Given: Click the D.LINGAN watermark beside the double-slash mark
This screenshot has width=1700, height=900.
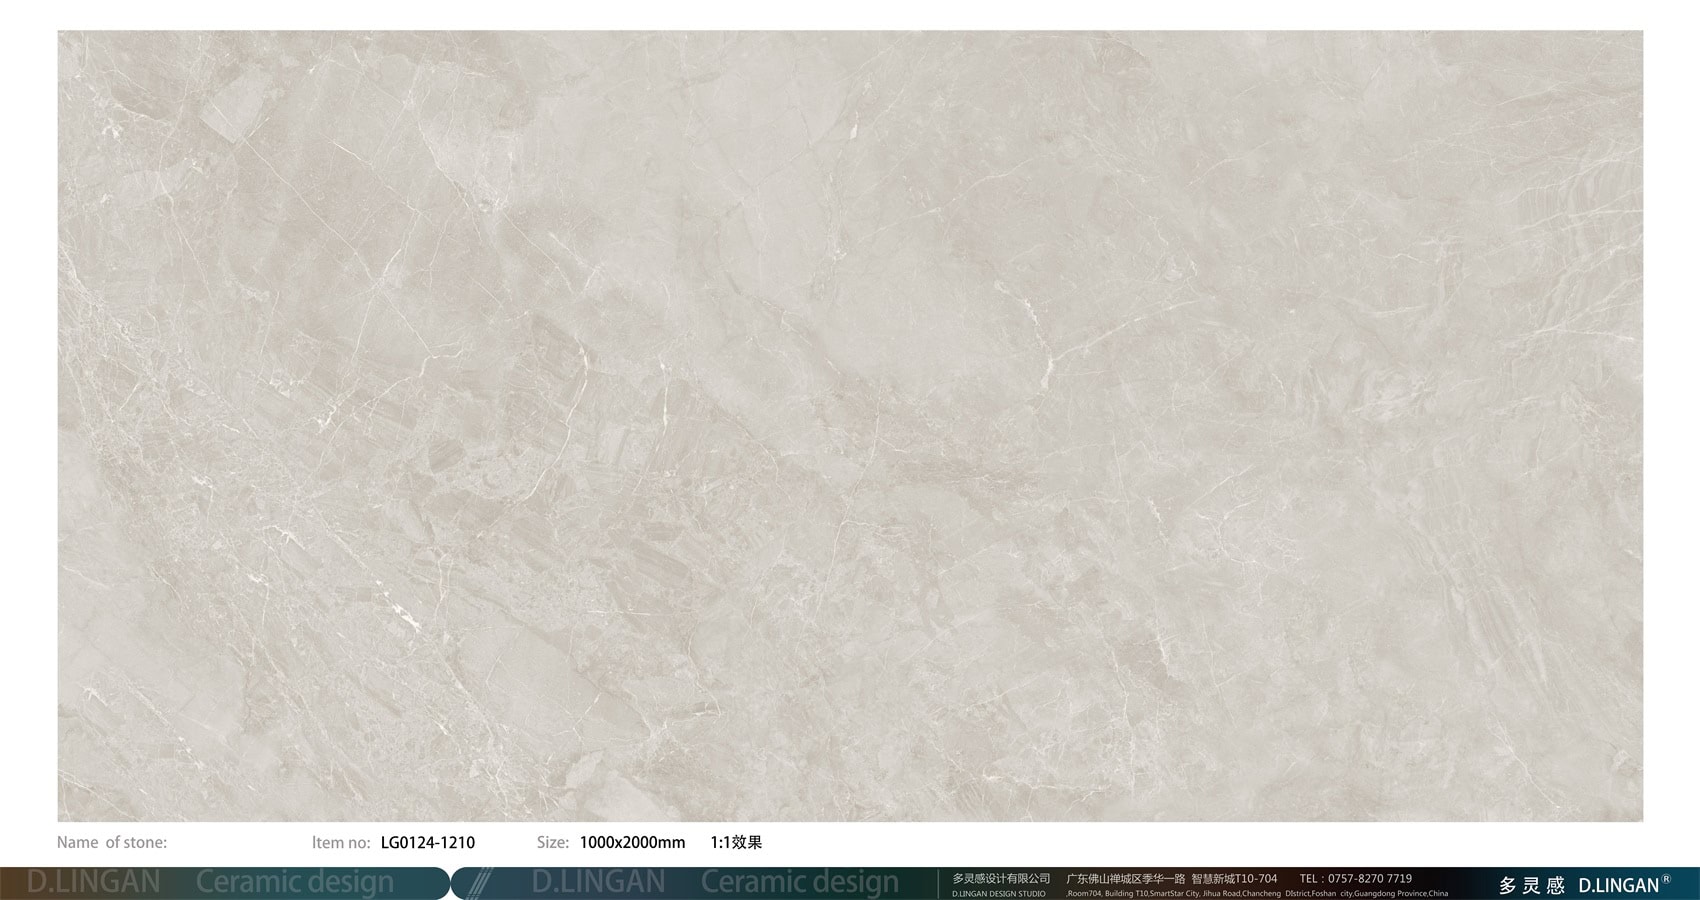Looking at the screenshot, I should (x=598, y=882).
